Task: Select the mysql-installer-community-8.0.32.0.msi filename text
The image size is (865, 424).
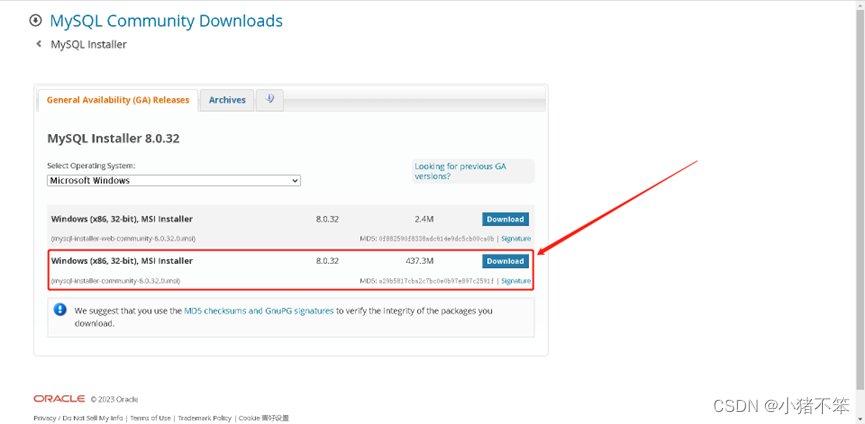Action: (x=116, y=281)
